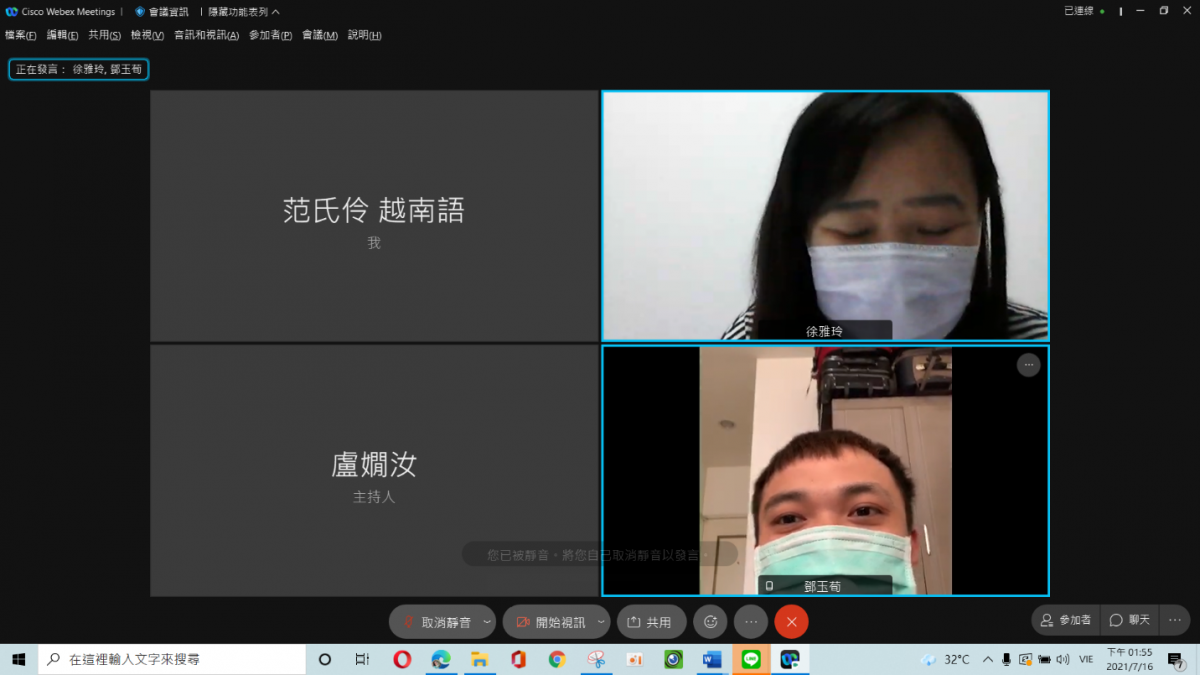Open Google Chrome from the taskbar
Viewport: 1200px width, 675px height.
coord(557,659)
